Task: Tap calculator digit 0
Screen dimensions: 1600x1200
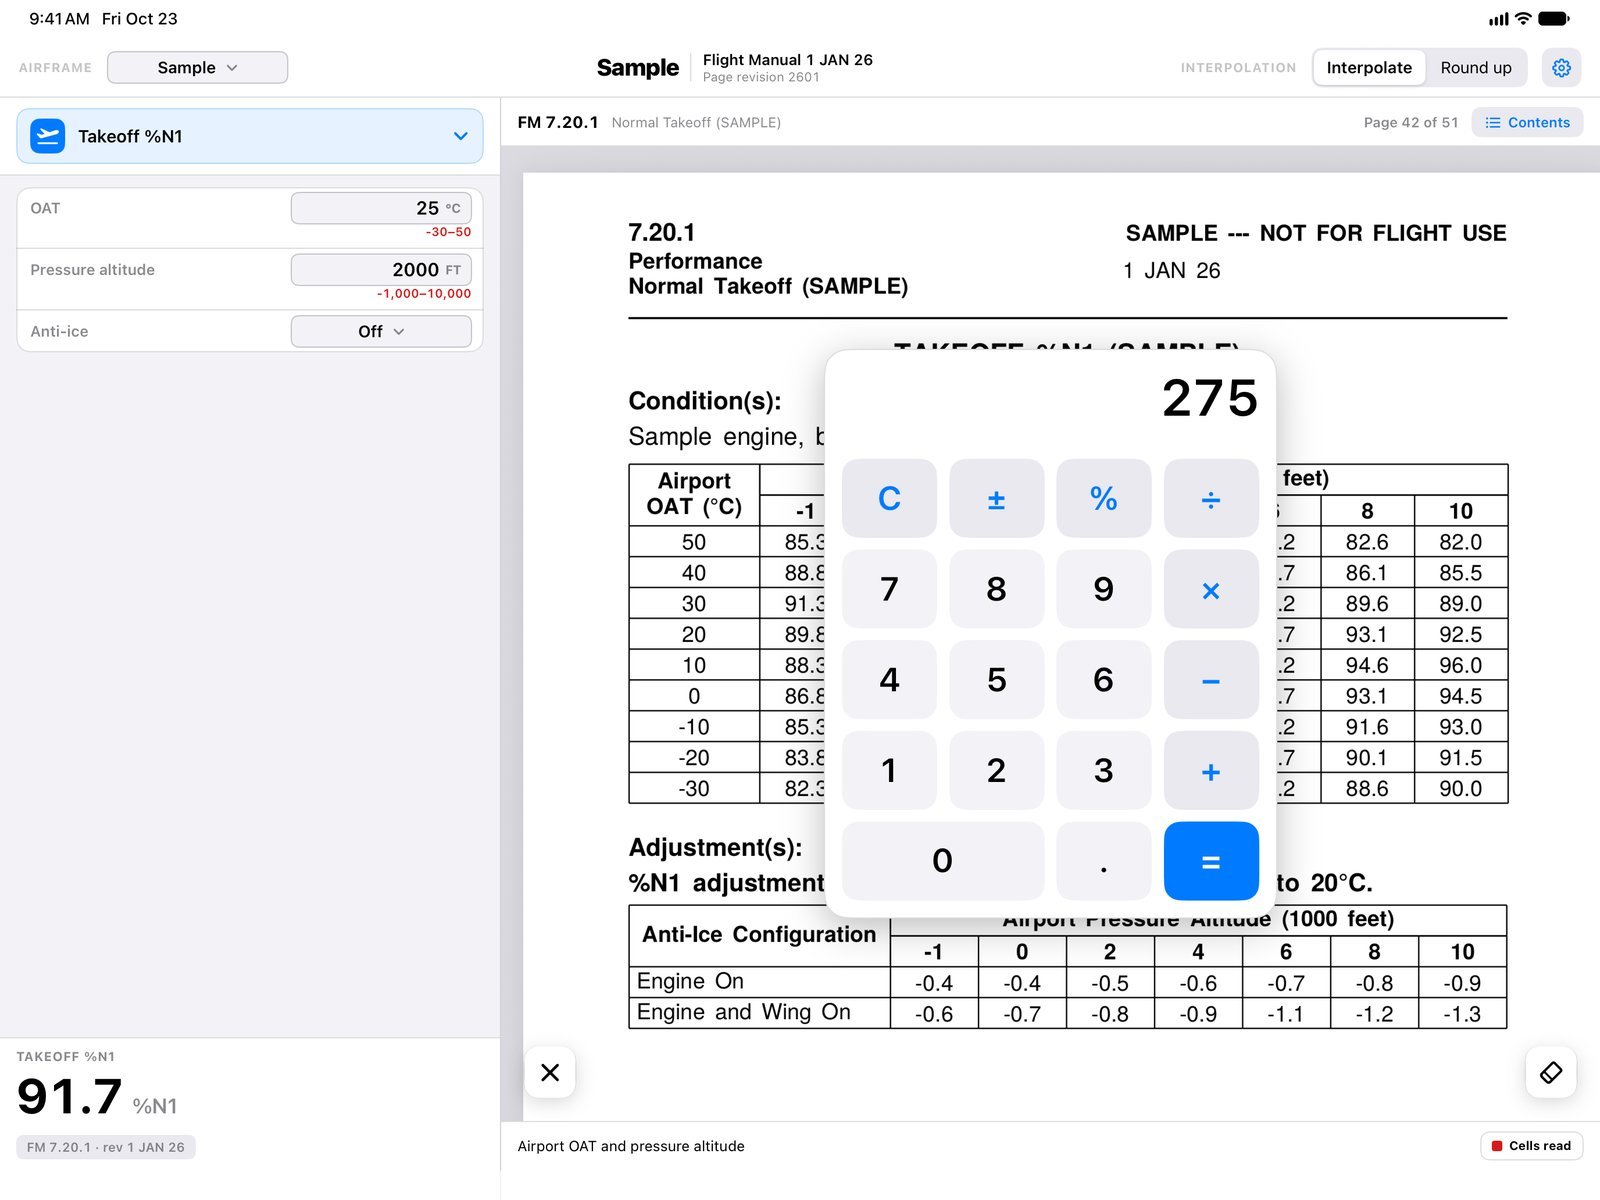Action: click(943, 861)
